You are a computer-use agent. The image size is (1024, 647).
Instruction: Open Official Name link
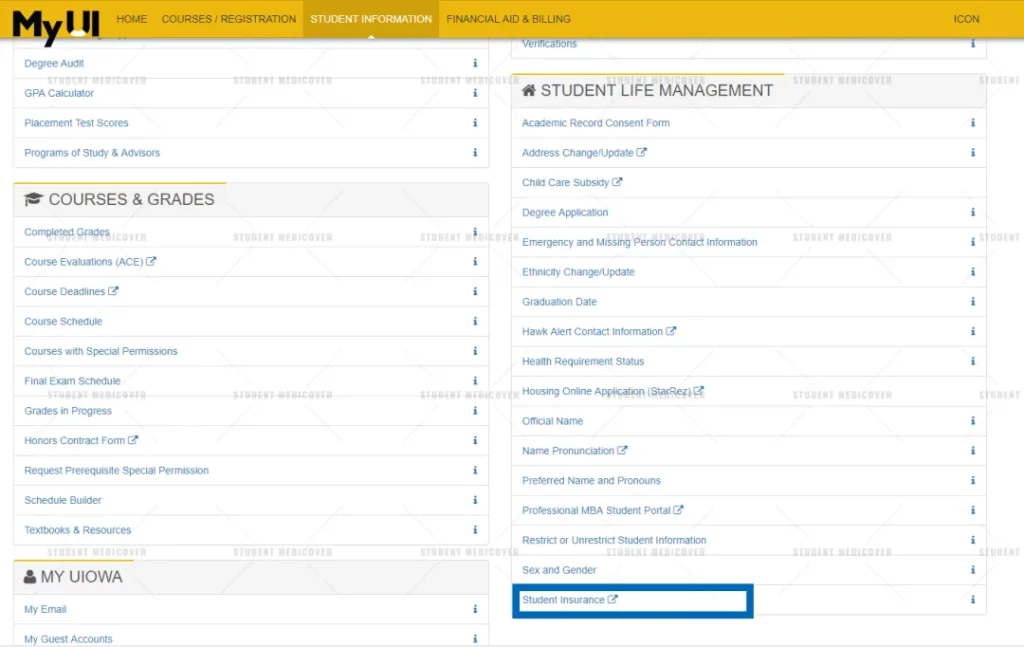click(x=552, y=421)
